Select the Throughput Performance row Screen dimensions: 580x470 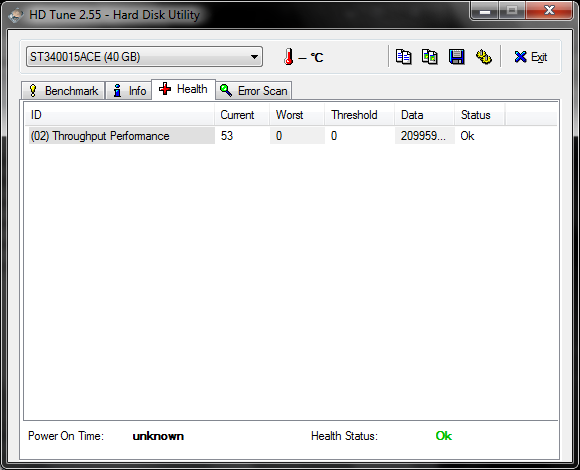coord(292,136)
